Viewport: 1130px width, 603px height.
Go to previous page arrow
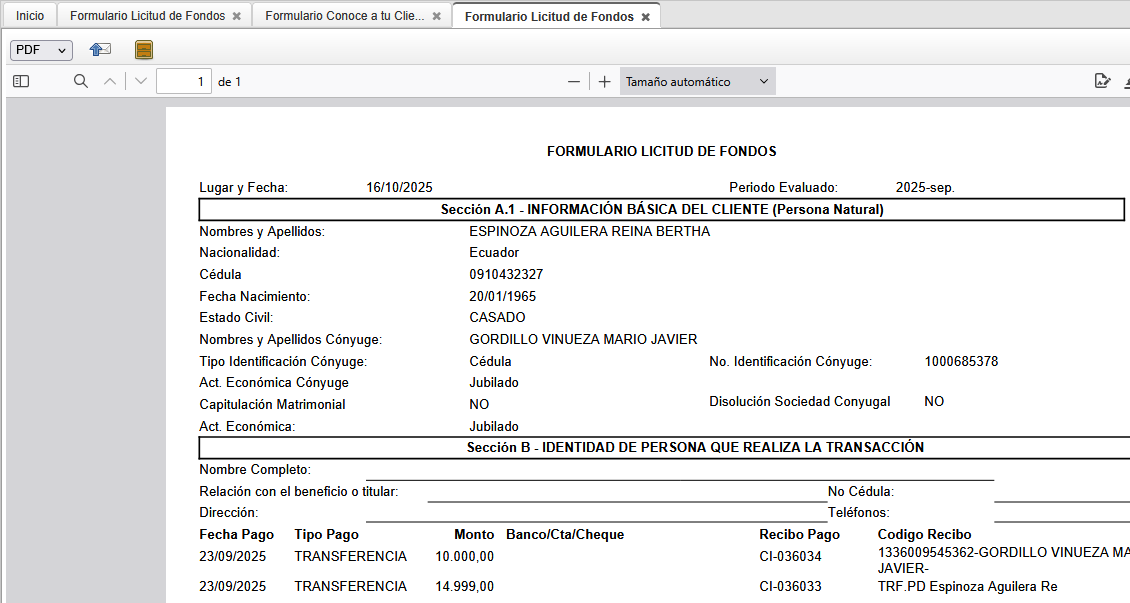(110, 81)
